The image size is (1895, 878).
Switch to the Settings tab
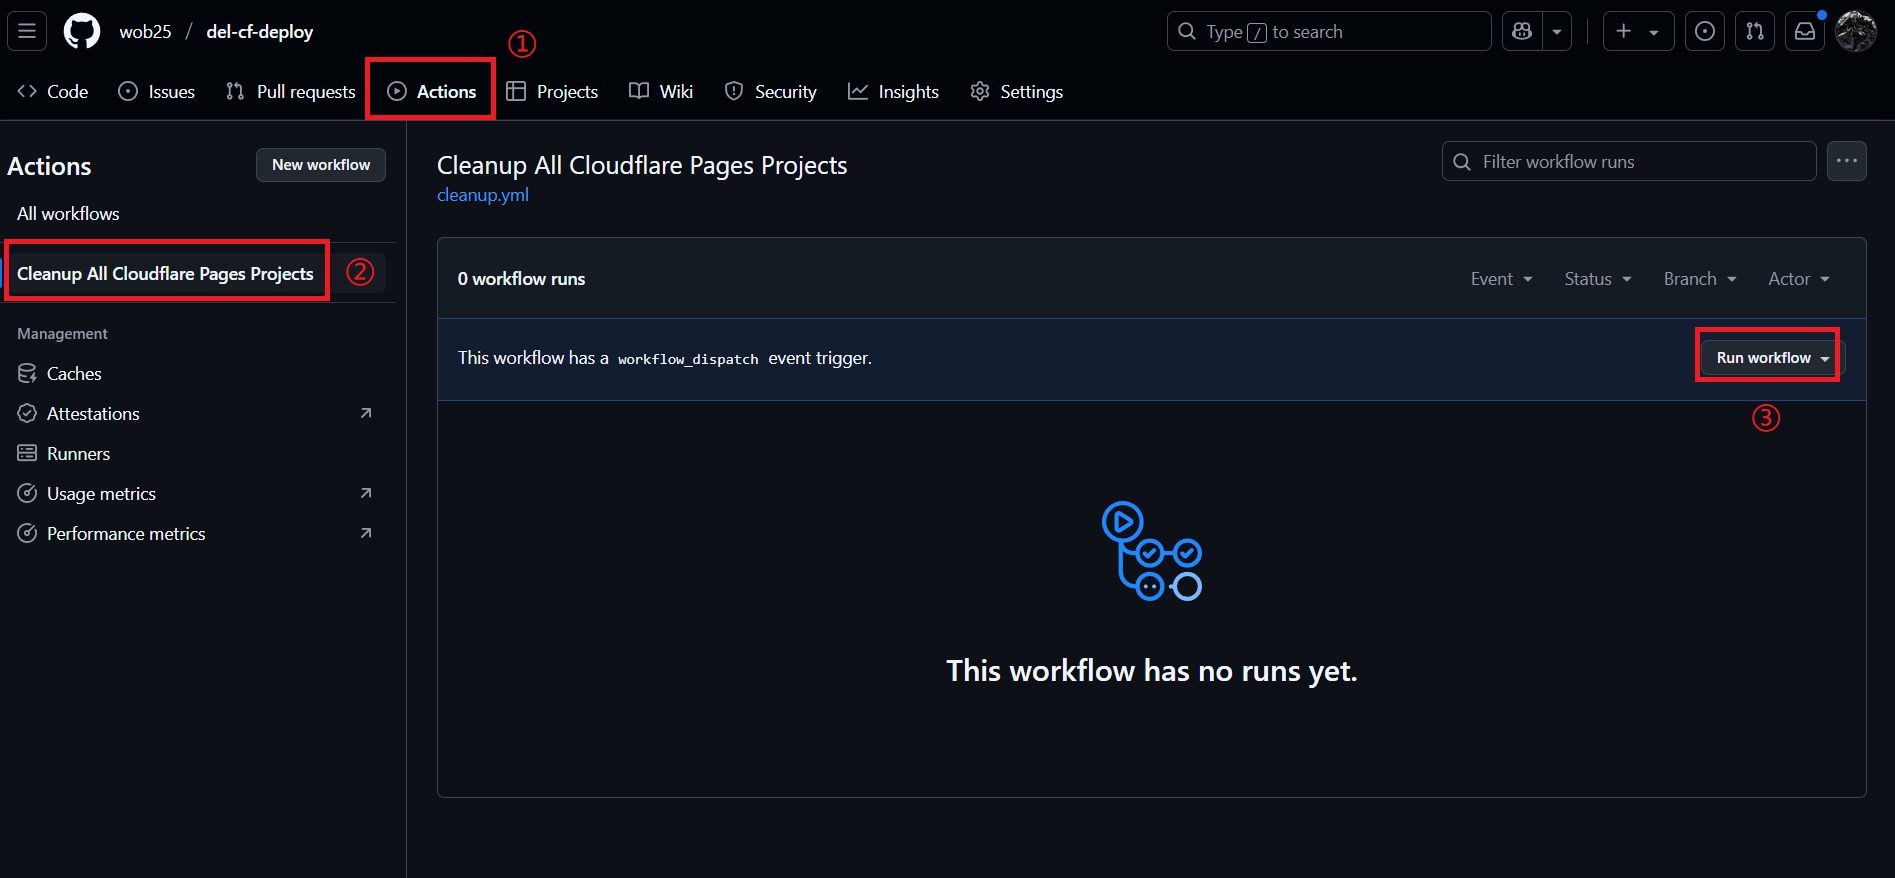tap(1016, 91)
